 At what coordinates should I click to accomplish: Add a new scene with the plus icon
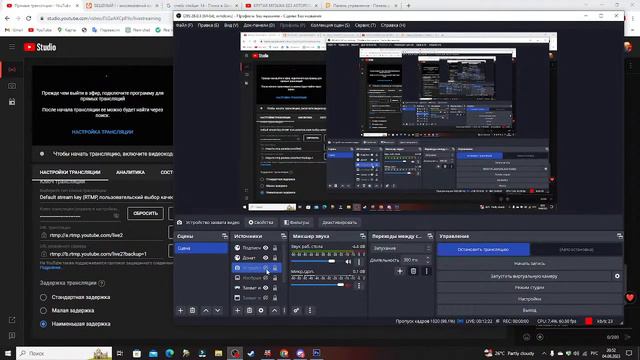tap(180, 311)
